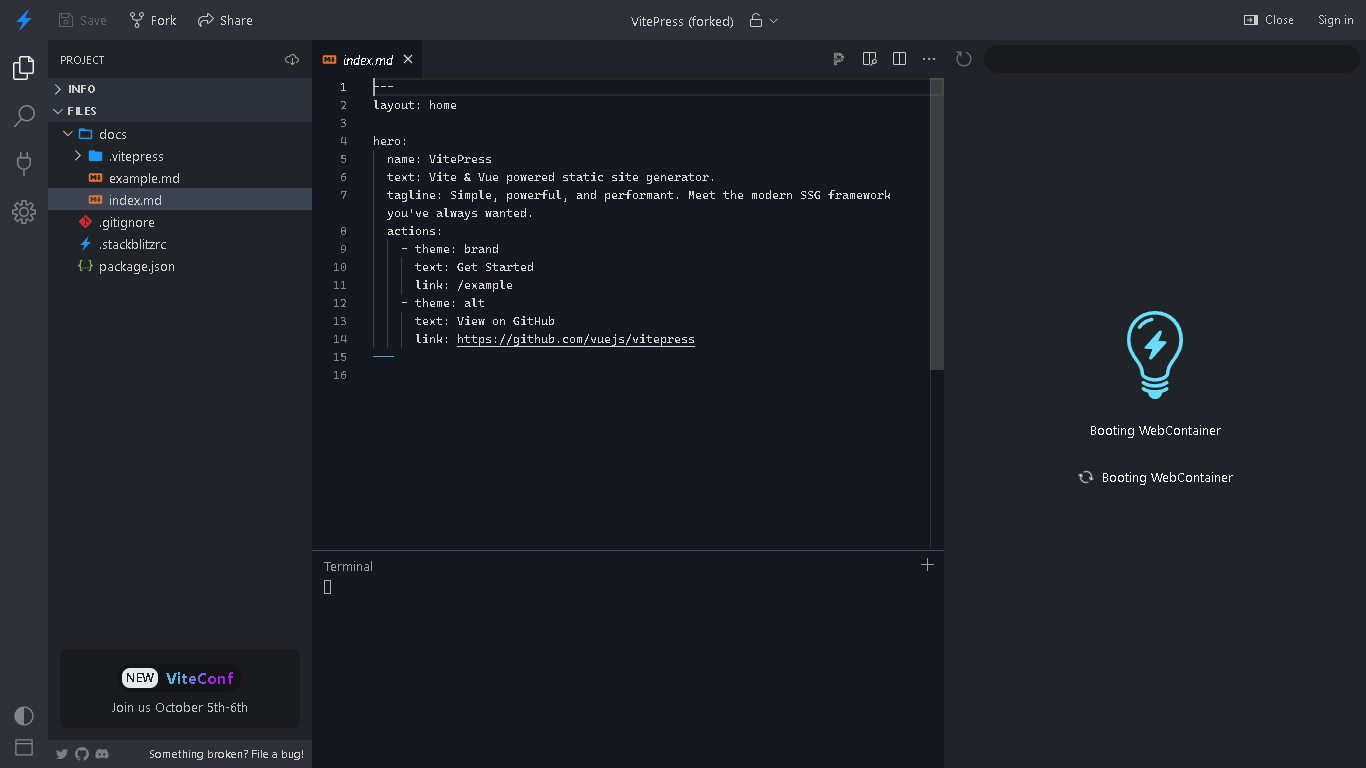
Task: Open the preview in editor icon
Action: tap(869, 59)
